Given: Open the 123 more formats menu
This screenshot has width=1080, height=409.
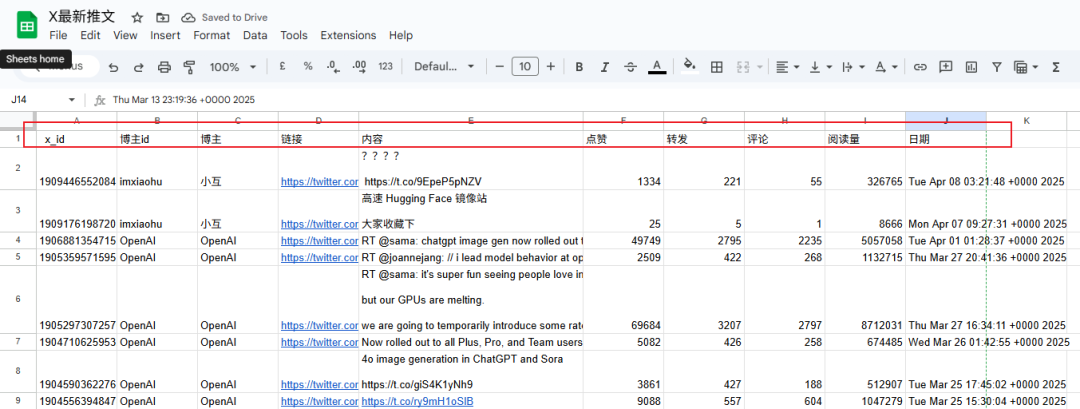Looking at the screenshot, I should click(386, 67).
